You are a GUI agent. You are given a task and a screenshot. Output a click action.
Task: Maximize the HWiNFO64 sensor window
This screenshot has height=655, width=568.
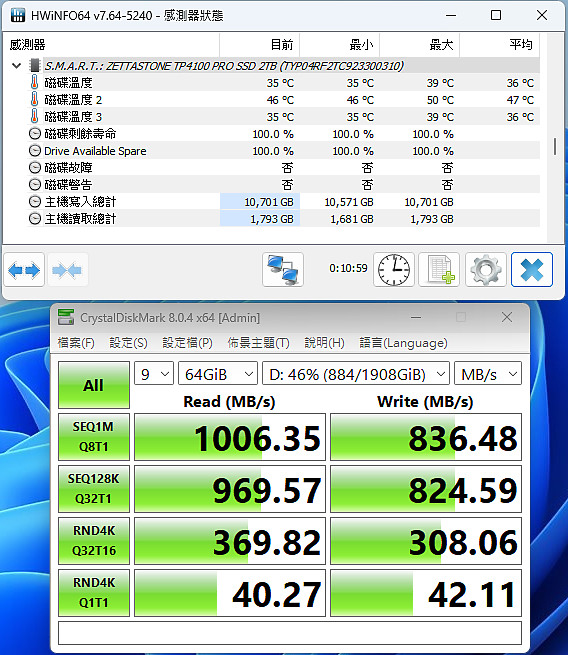click(x=496, y=15)
